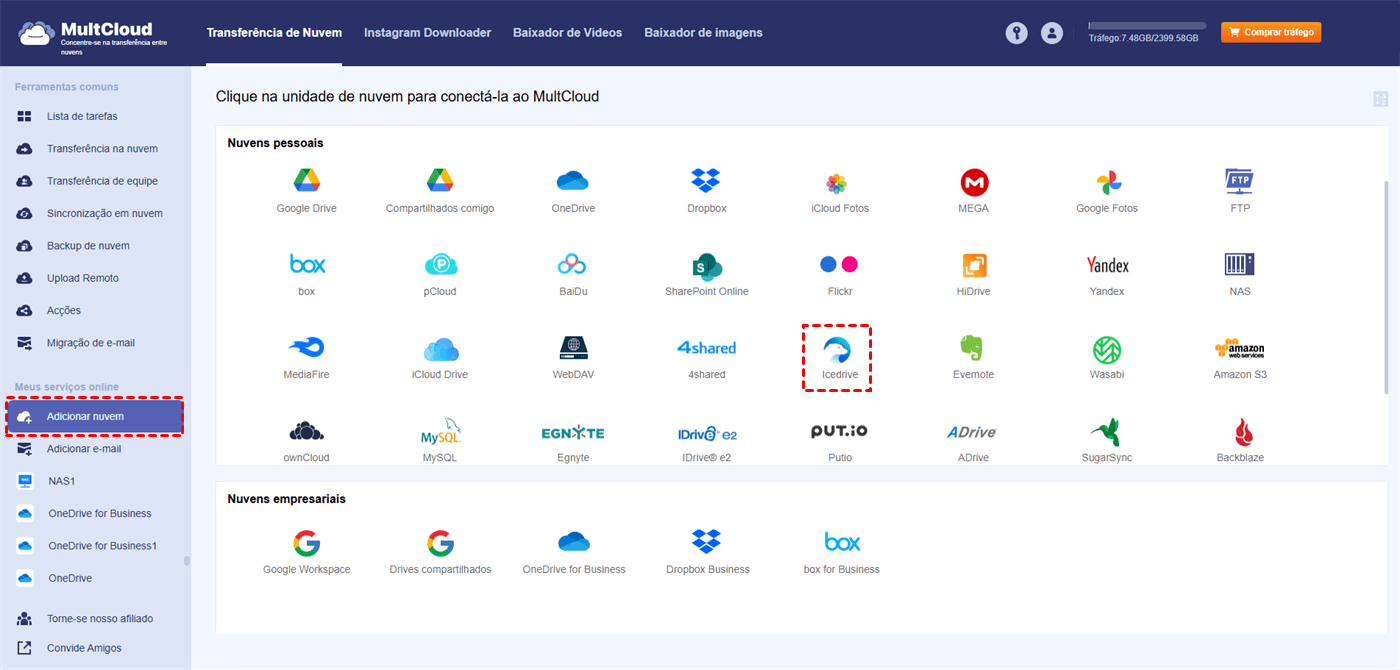Open the Transferência de Nuvem tab

274,33
